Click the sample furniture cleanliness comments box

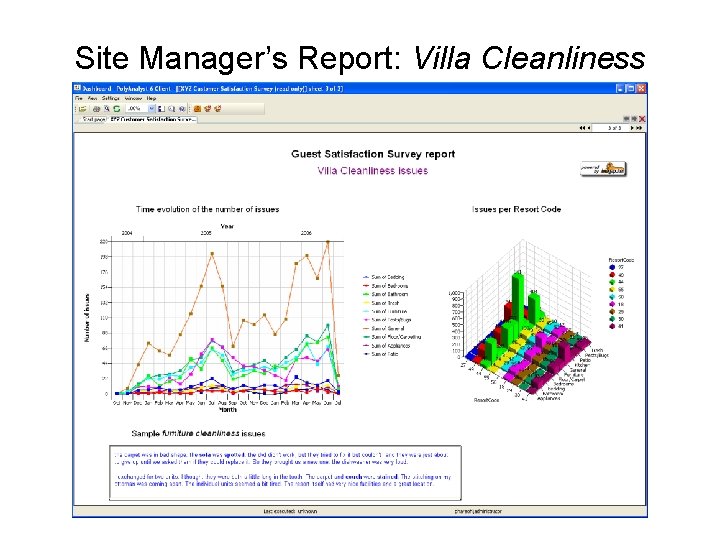[285, 472]
